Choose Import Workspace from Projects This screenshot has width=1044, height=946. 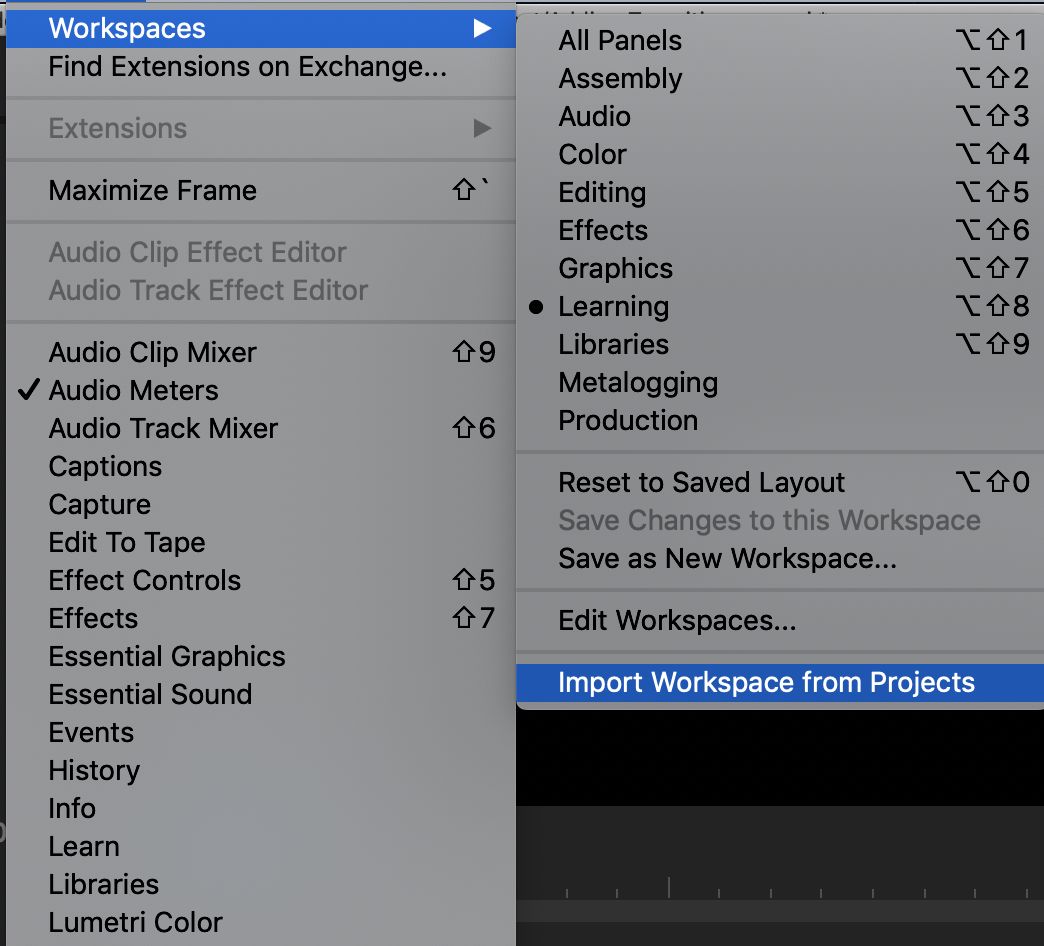[x=766, y=682]
